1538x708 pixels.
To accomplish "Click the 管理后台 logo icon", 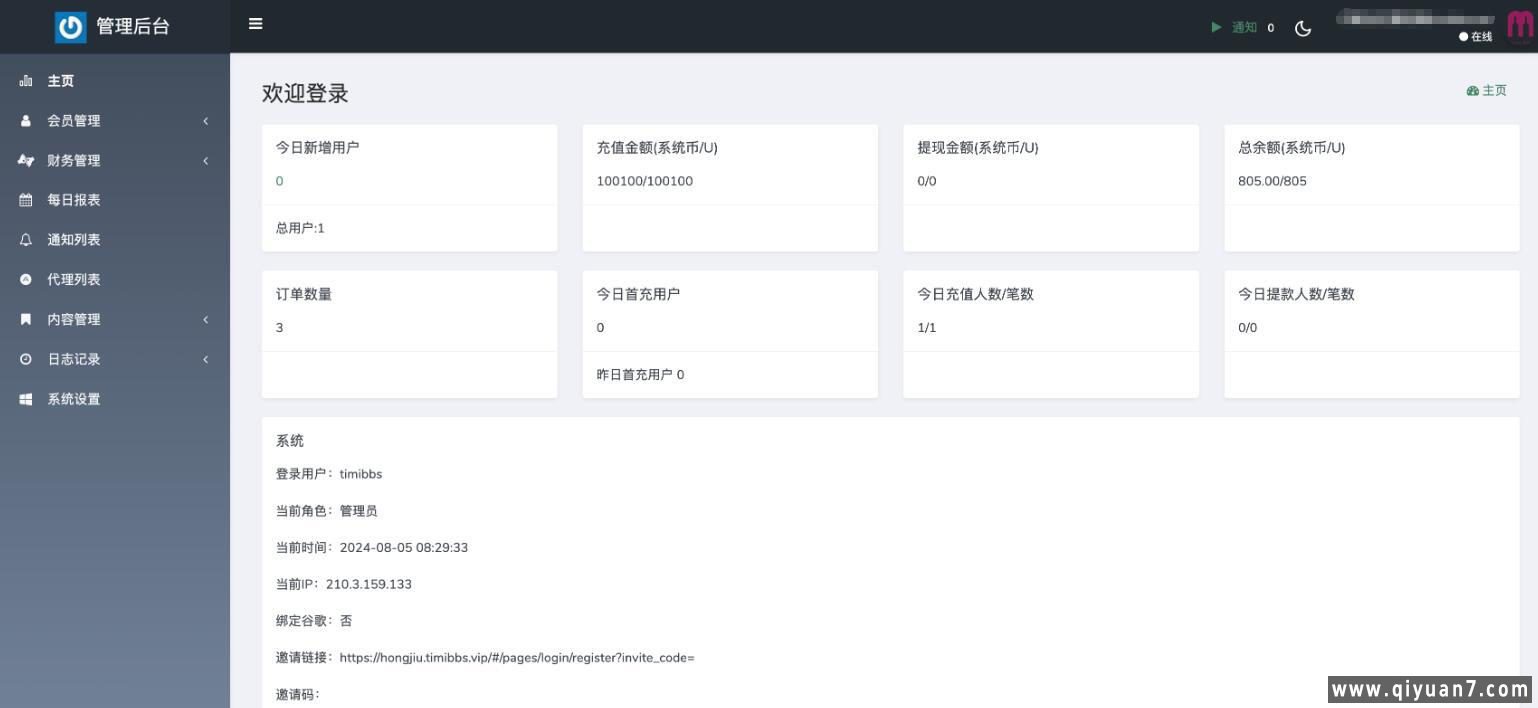I will click(70, 27).
